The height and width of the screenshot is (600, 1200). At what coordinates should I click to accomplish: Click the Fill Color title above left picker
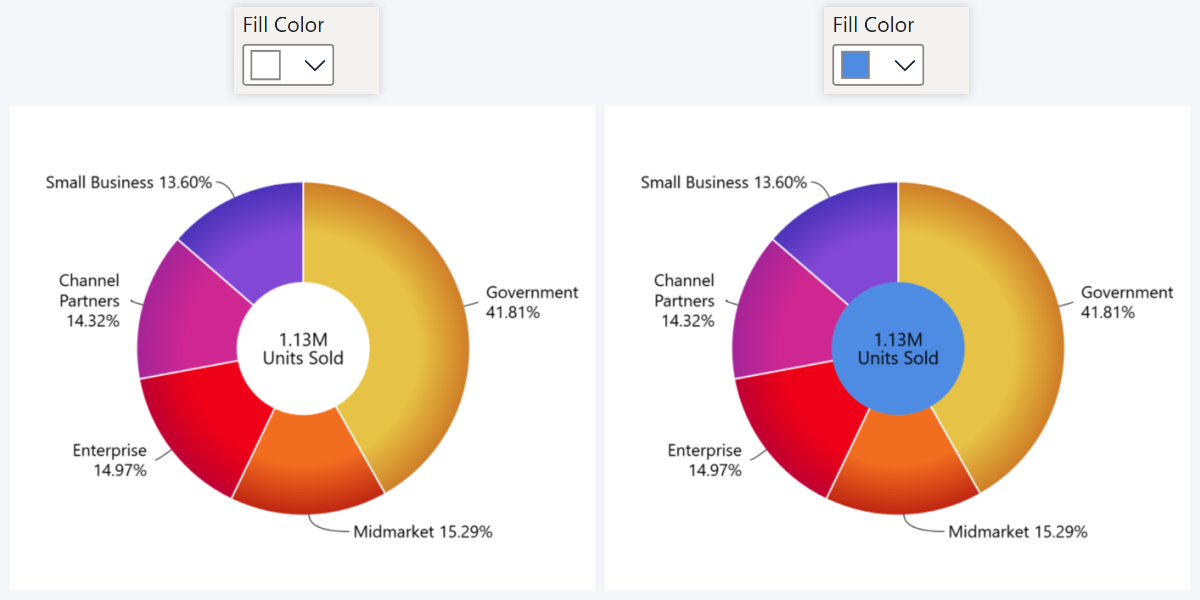pyautogui.click(x=283, y=24)
